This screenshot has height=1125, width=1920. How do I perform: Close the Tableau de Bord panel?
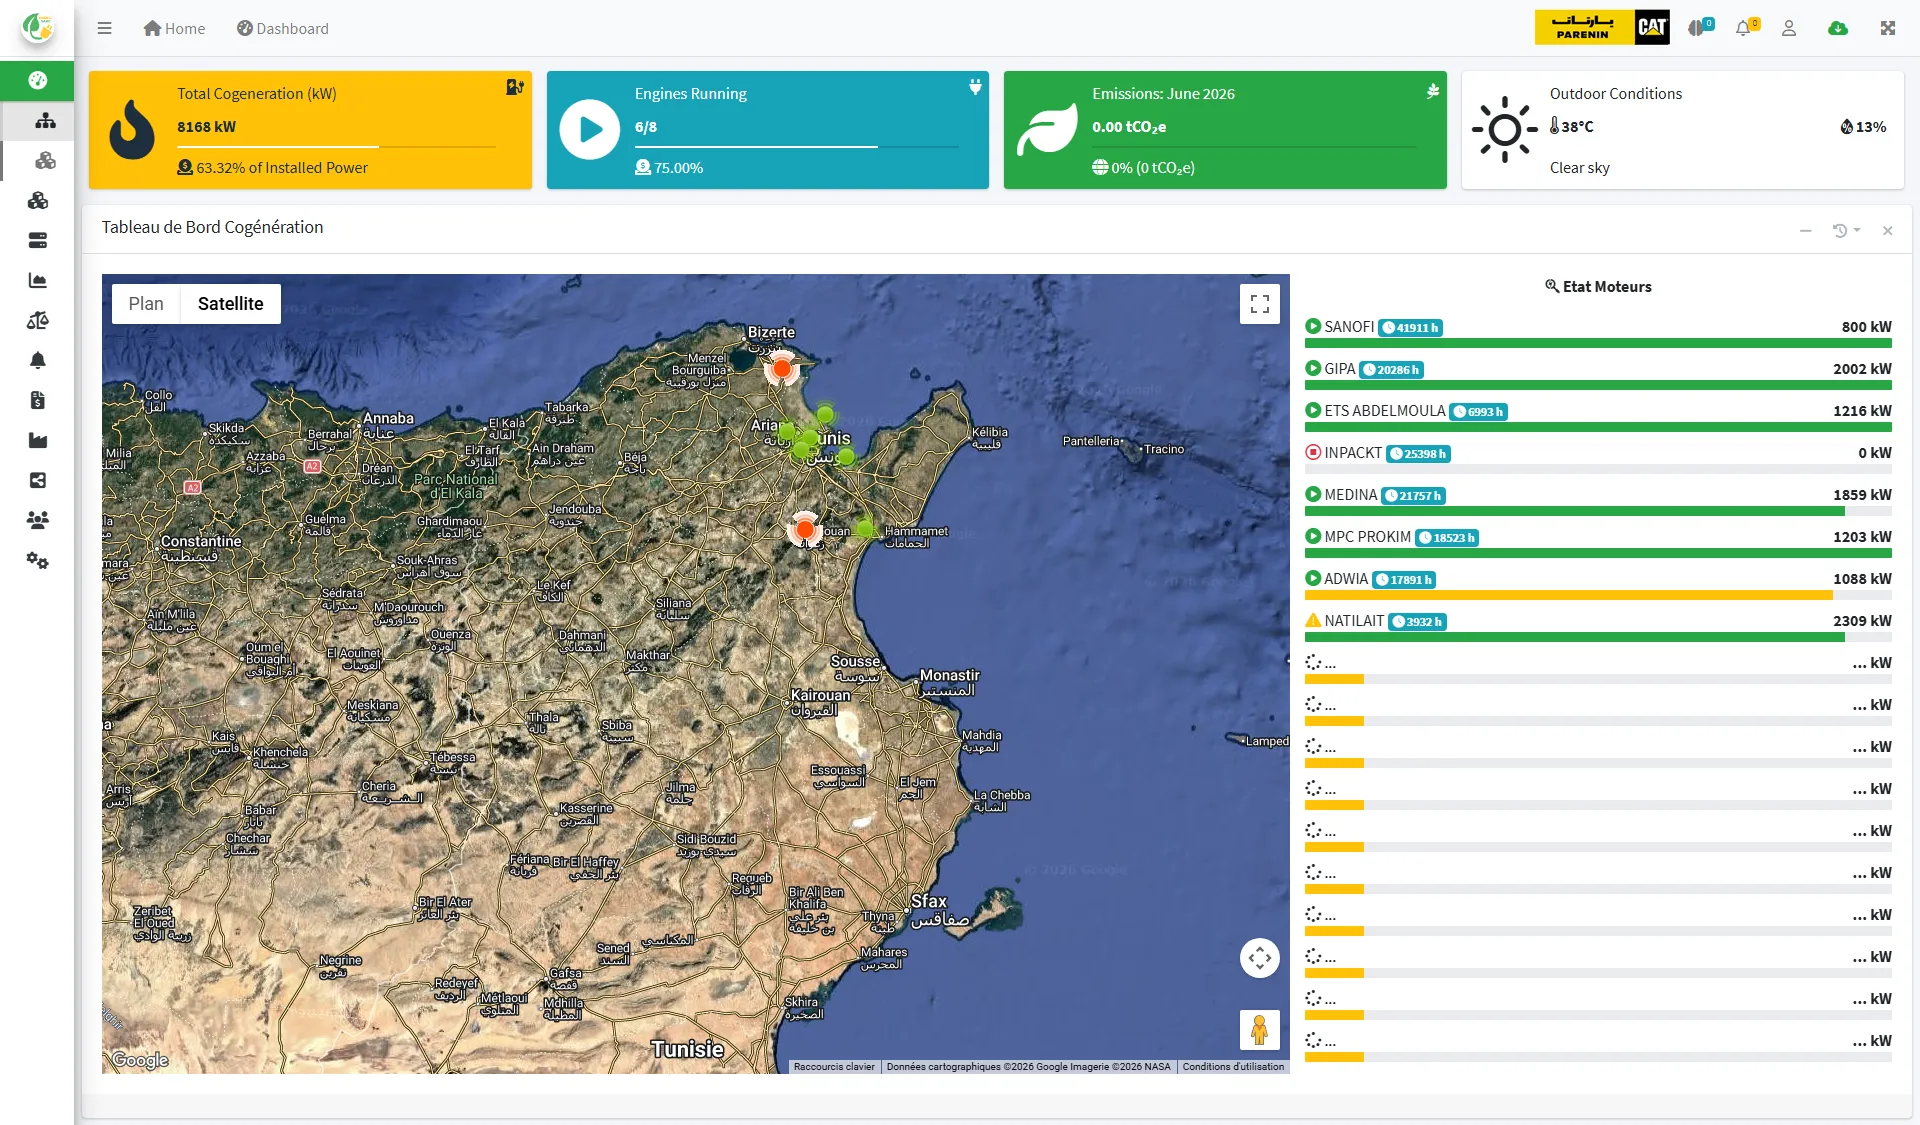(1888, 231)
